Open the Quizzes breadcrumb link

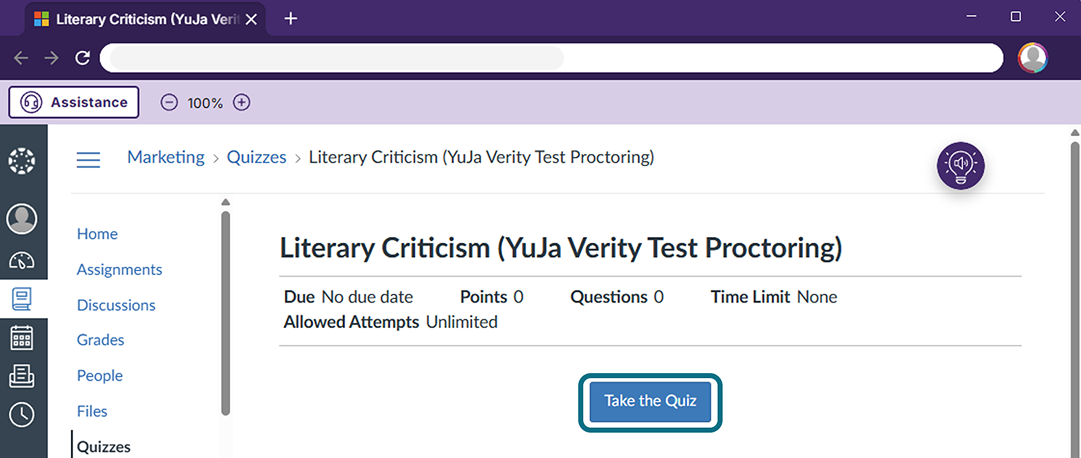(256, 157)
